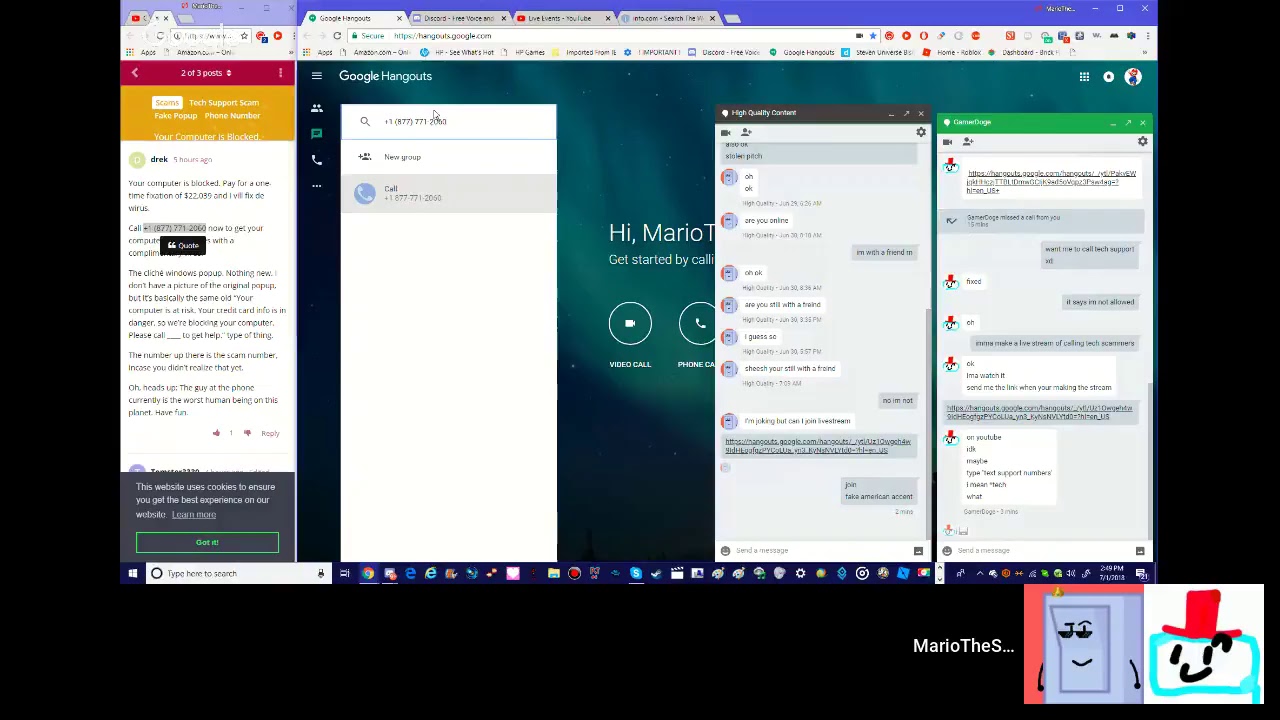Viewport: 1280px width, 720px height.
Task: Open the Fake Popup tag
Action: coord(175,116)
